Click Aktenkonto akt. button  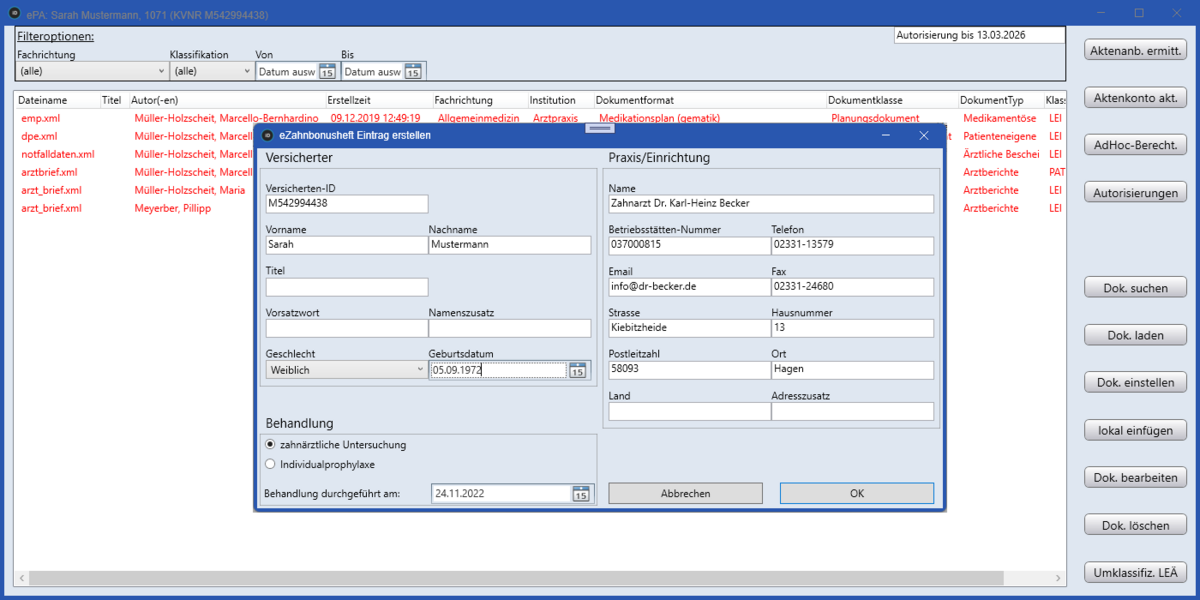point(1135,98)
